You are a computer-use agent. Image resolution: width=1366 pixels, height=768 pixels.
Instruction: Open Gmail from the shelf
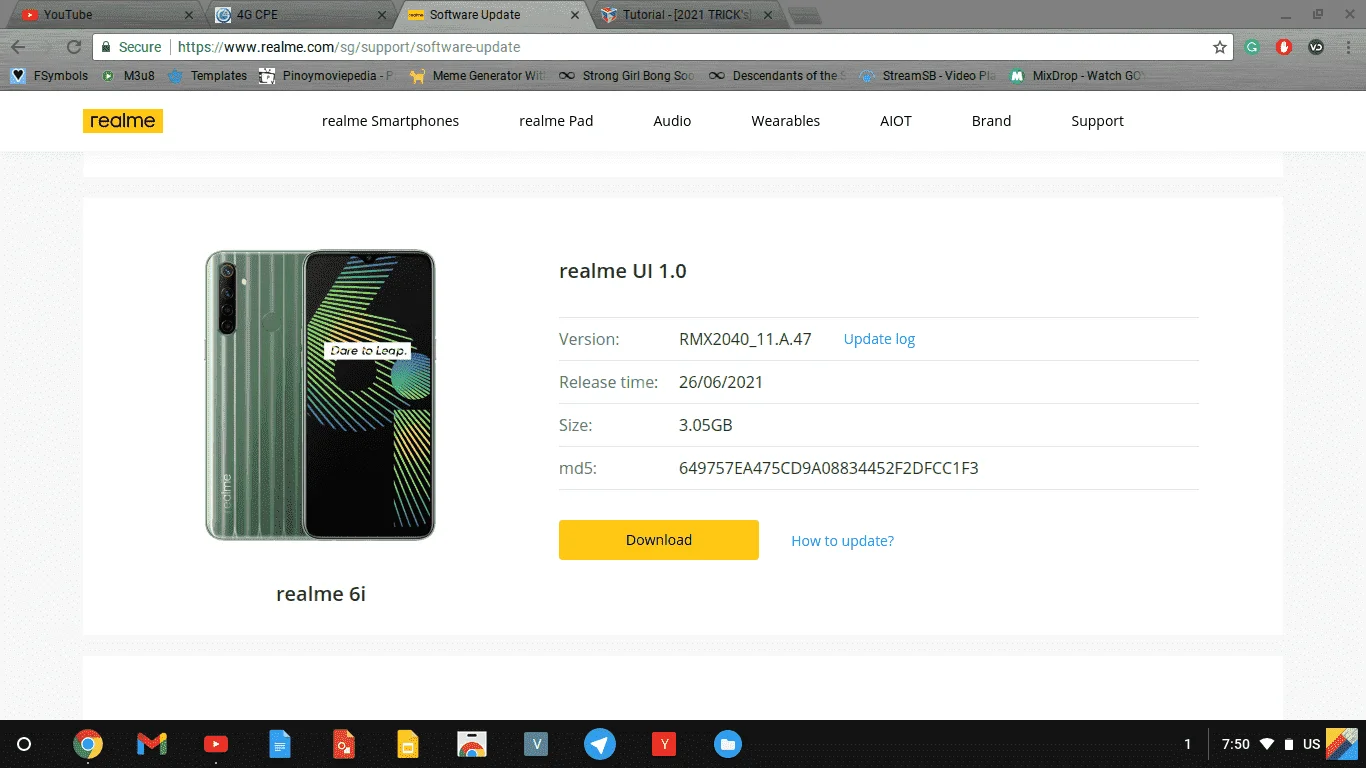coord(151,744)
